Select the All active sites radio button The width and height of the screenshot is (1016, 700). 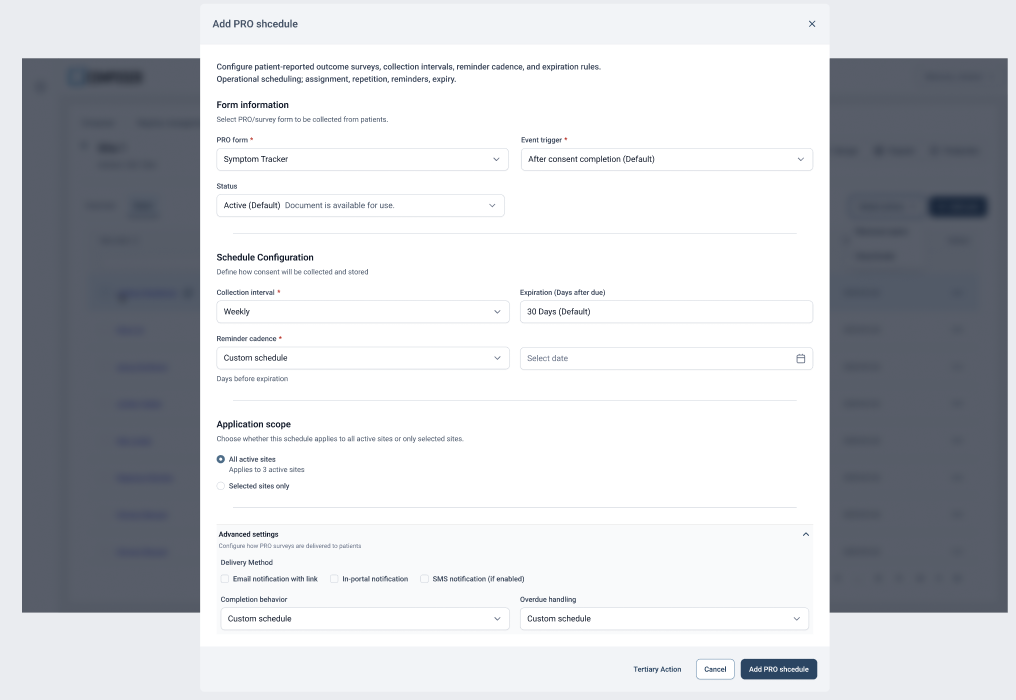220,459
